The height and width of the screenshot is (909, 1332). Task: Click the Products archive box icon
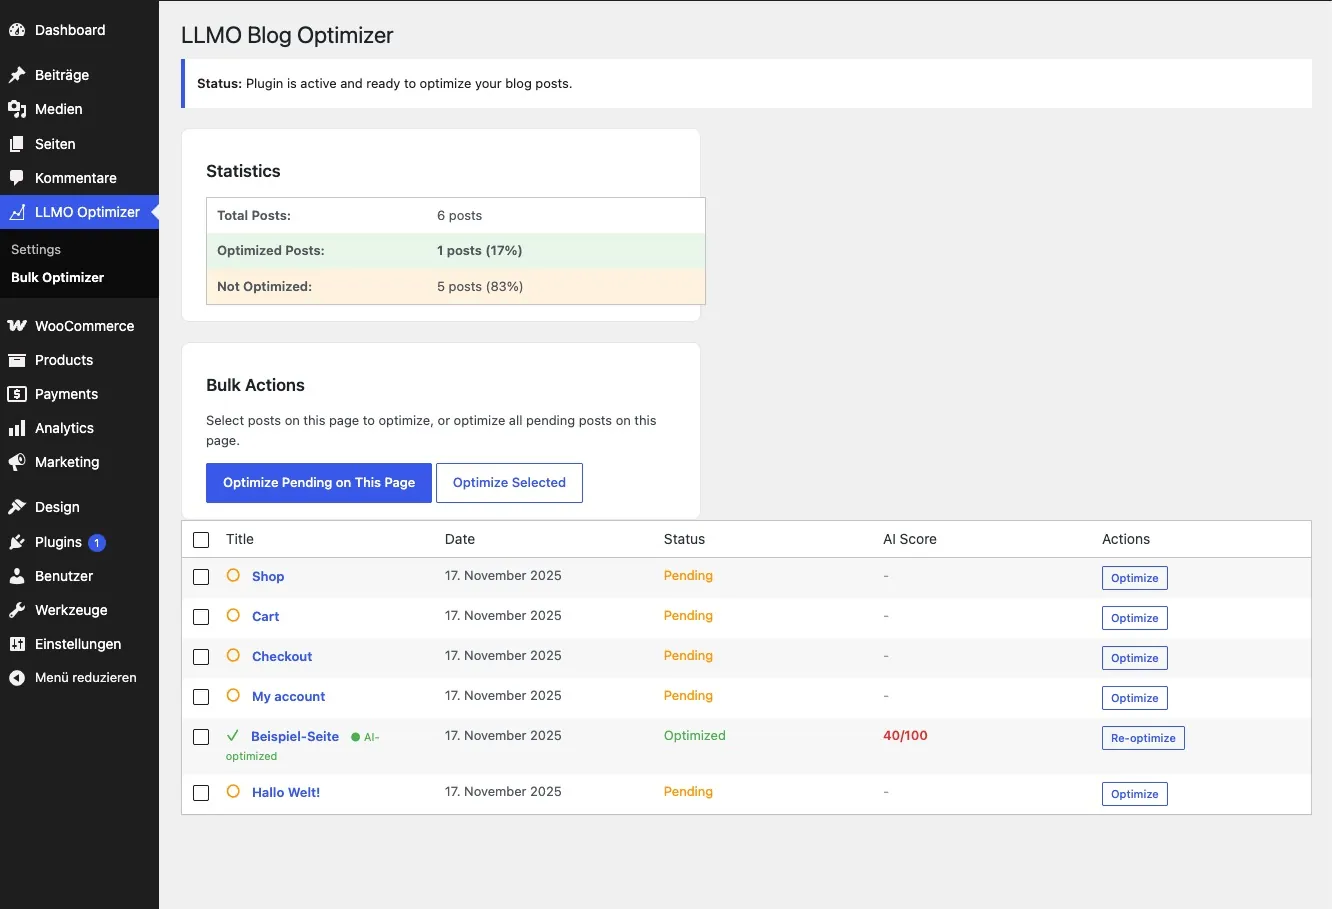point(17,360)
